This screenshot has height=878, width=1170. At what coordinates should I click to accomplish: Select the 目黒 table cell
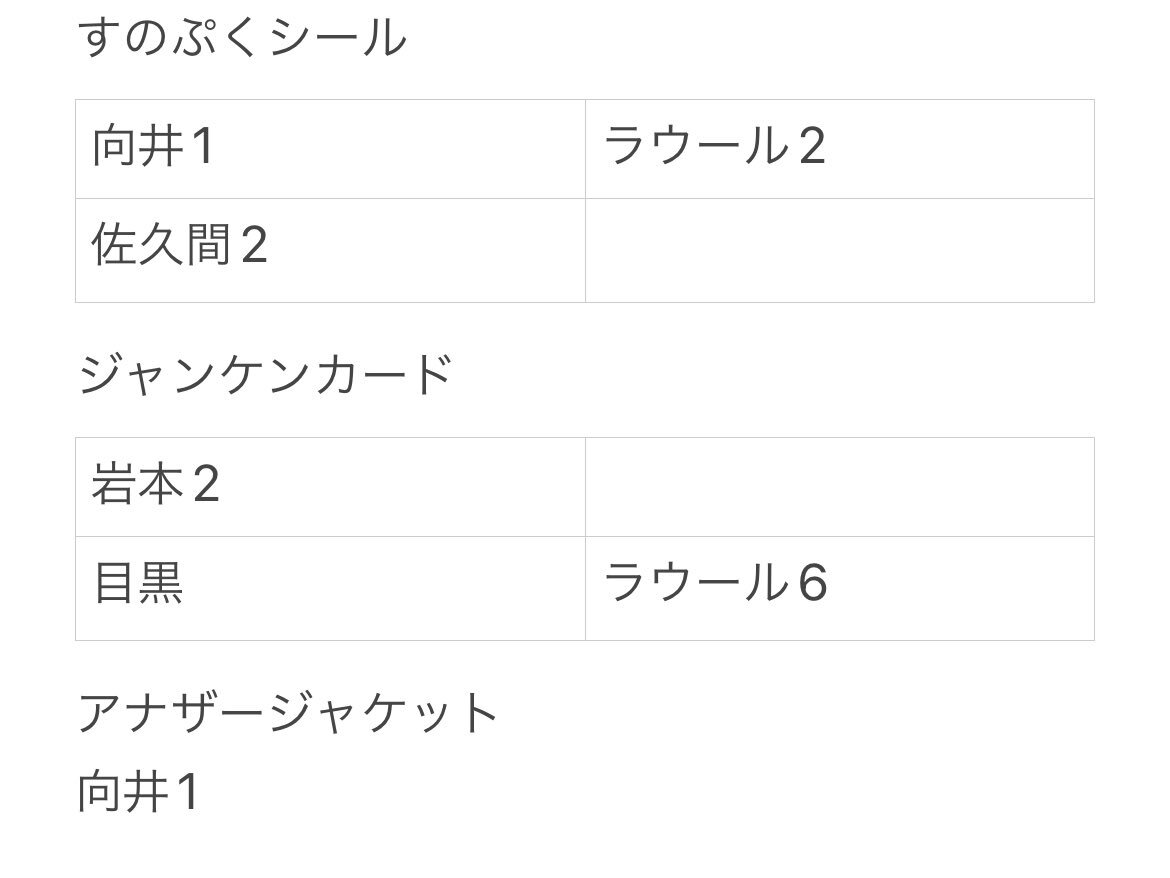pyautogui.click(x=331, y=589)
